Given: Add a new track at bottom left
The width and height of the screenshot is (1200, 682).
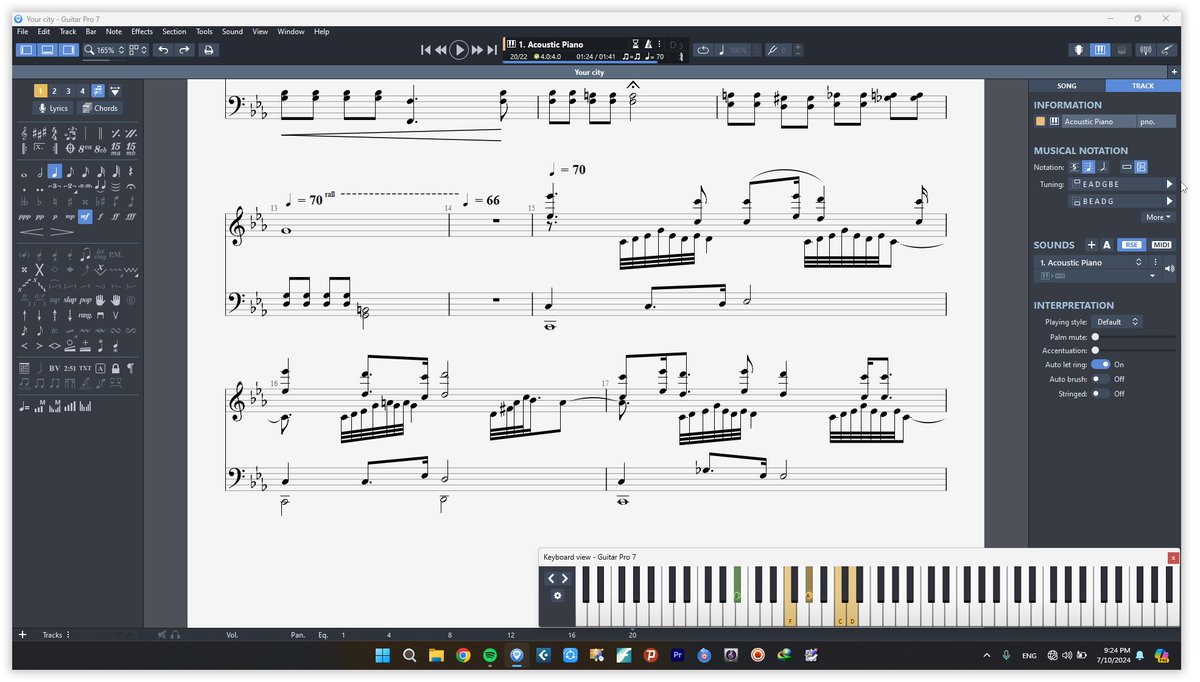Looking at the screenshot, I should click(x=22, y=635).
